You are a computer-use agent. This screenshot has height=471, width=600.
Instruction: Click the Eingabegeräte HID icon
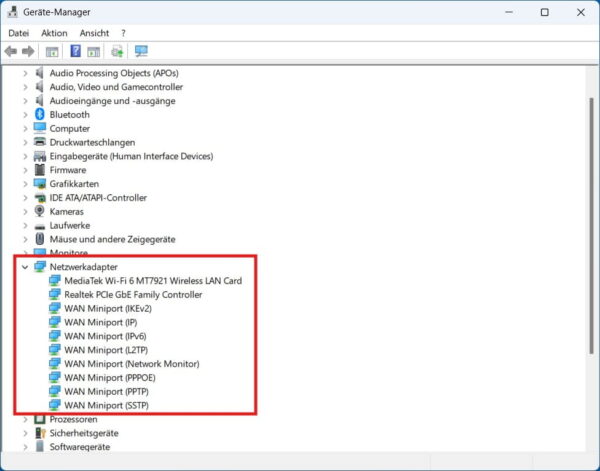click(x=40, y=156)
